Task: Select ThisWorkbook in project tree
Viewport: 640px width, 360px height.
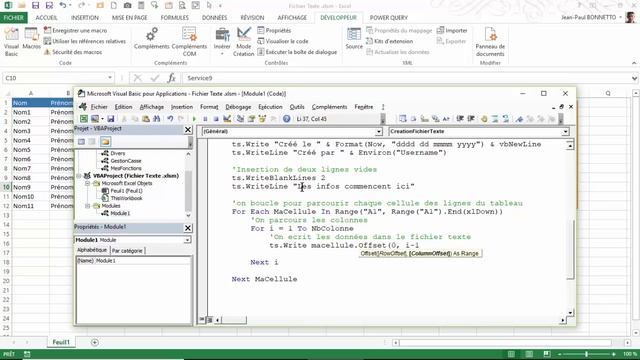Action: coord(126,198)
